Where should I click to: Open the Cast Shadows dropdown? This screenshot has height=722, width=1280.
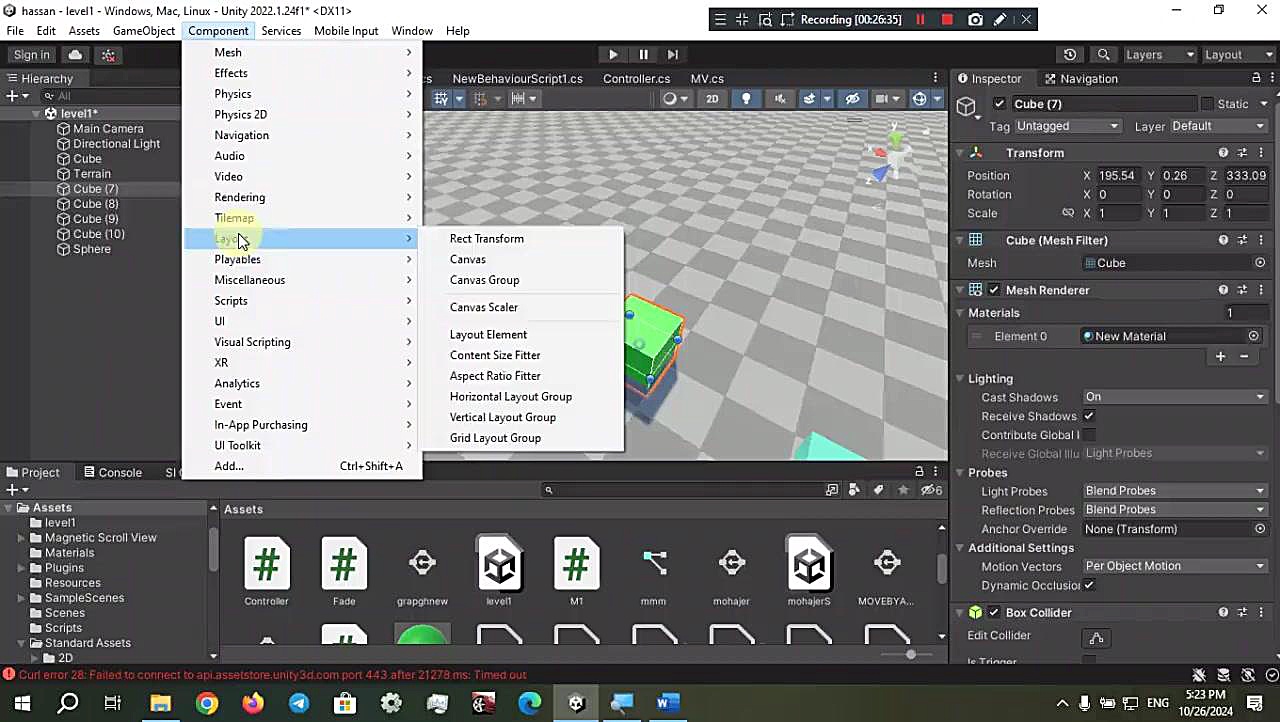(x=1174, y=397)
